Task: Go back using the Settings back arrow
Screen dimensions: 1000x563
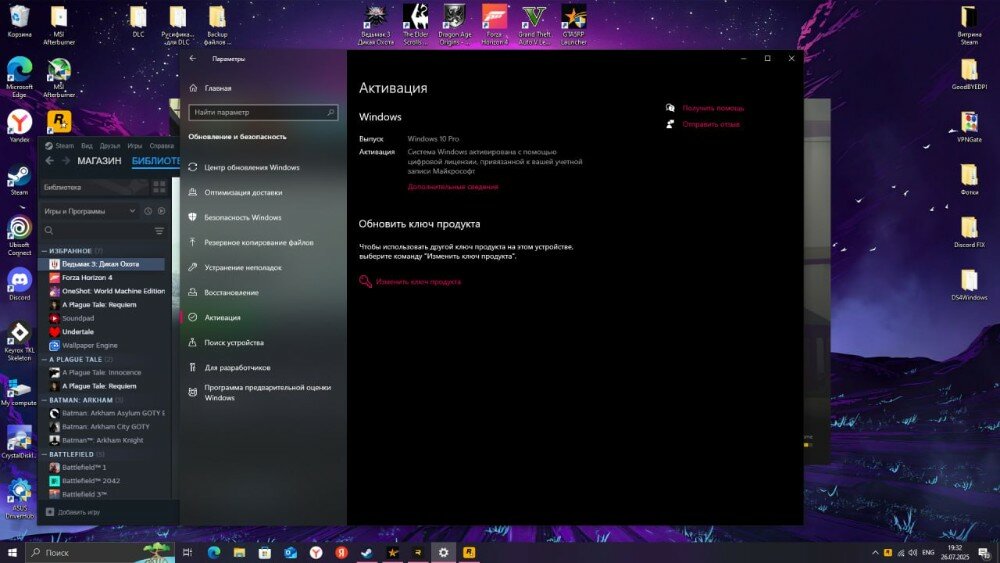Action: coord(193,58)
